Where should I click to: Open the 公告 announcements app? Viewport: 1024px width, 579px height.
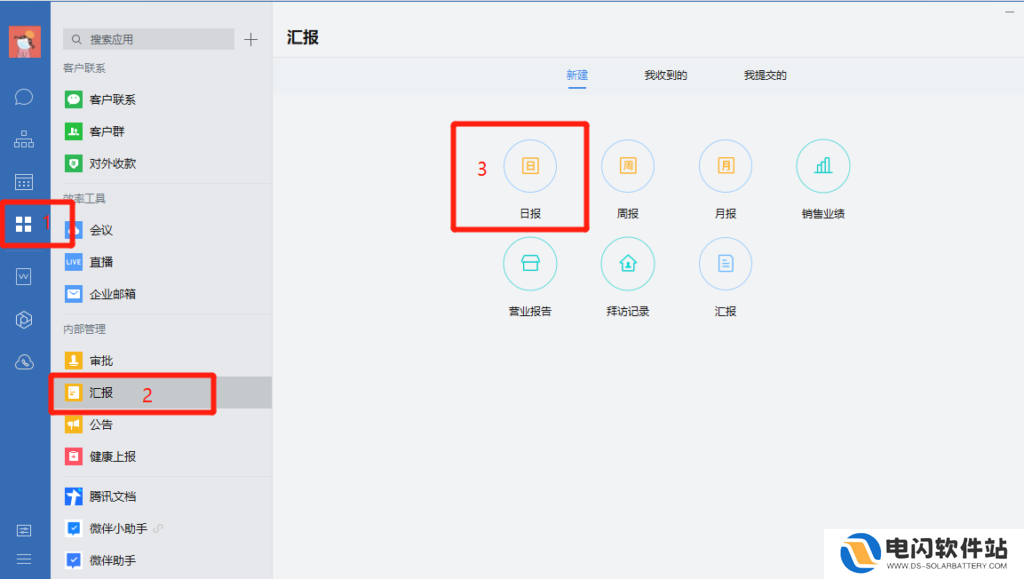tap(161, 425)
